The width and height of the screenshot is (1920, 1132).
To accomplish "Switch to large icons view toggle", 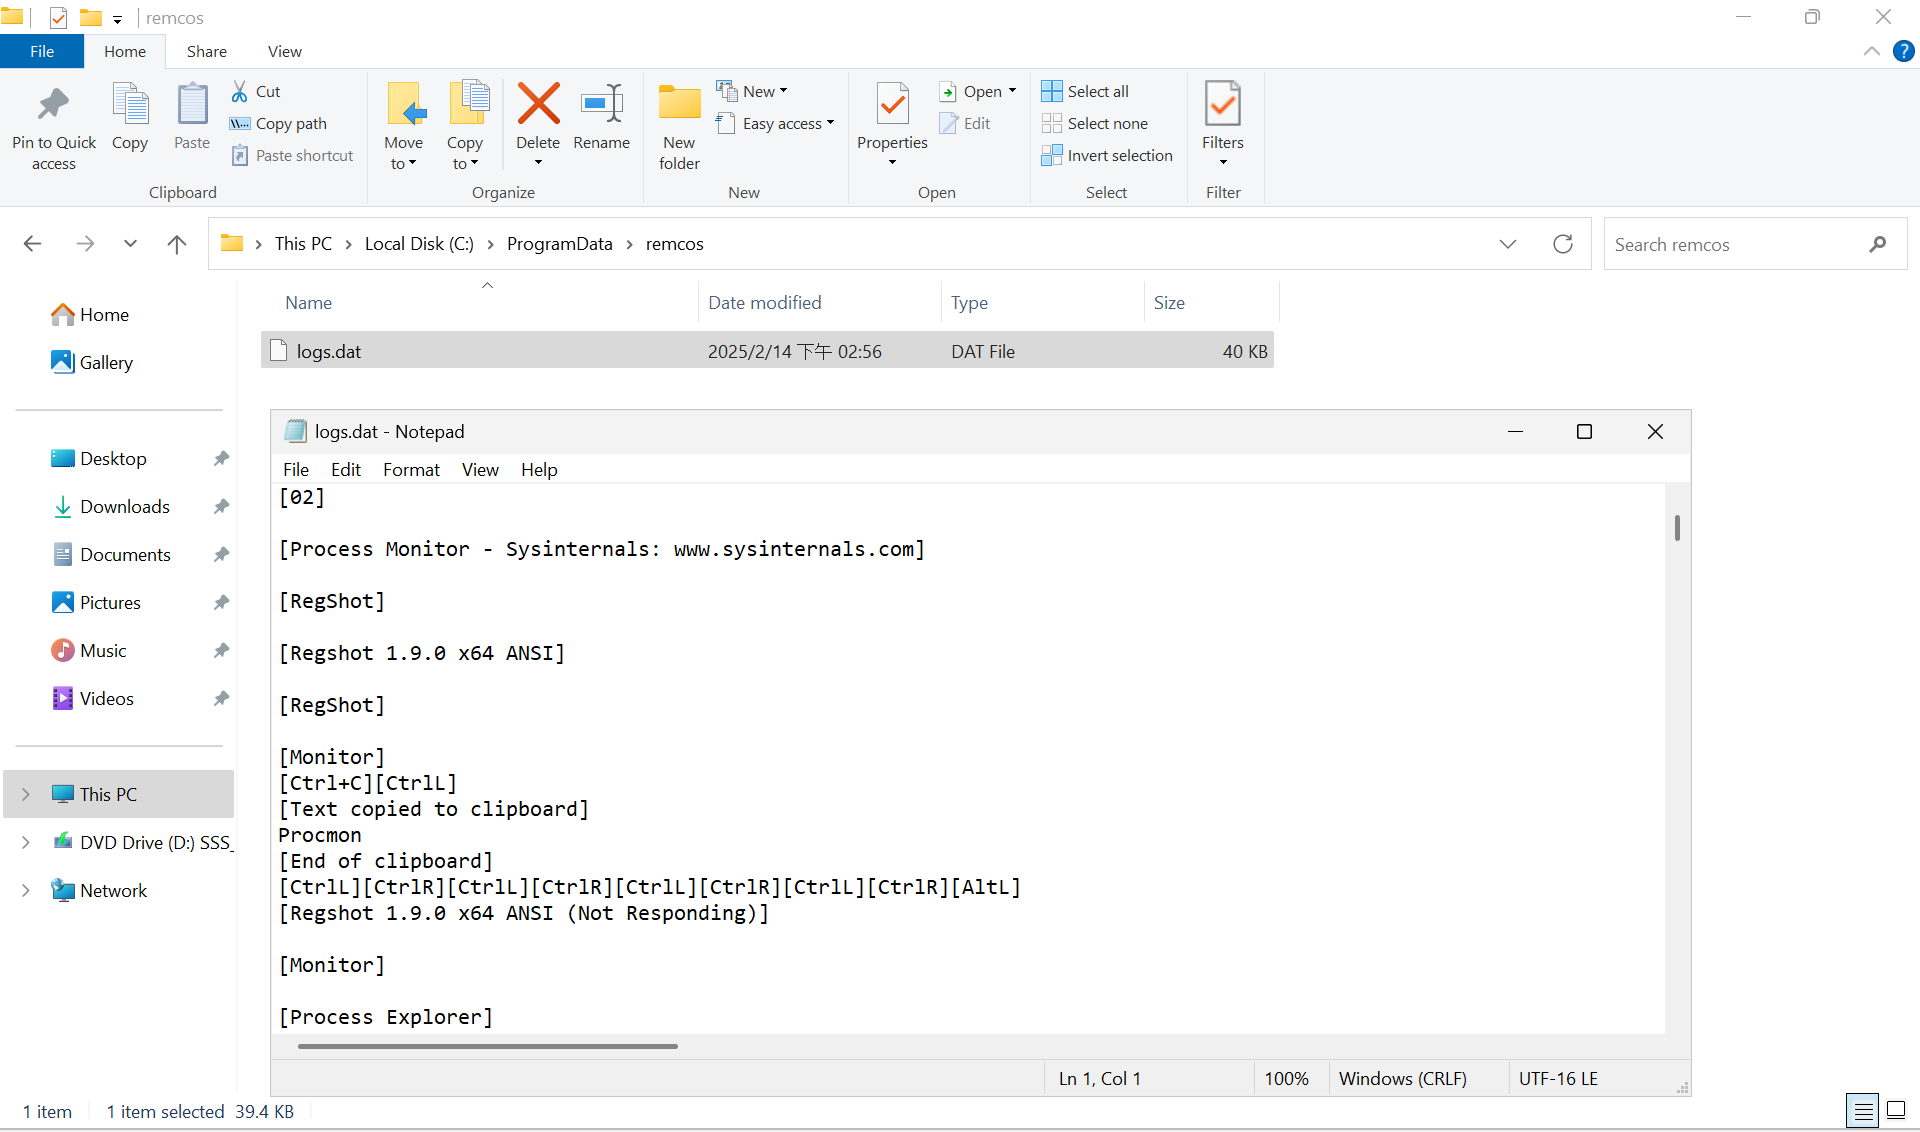I will click(1896, 1110).
